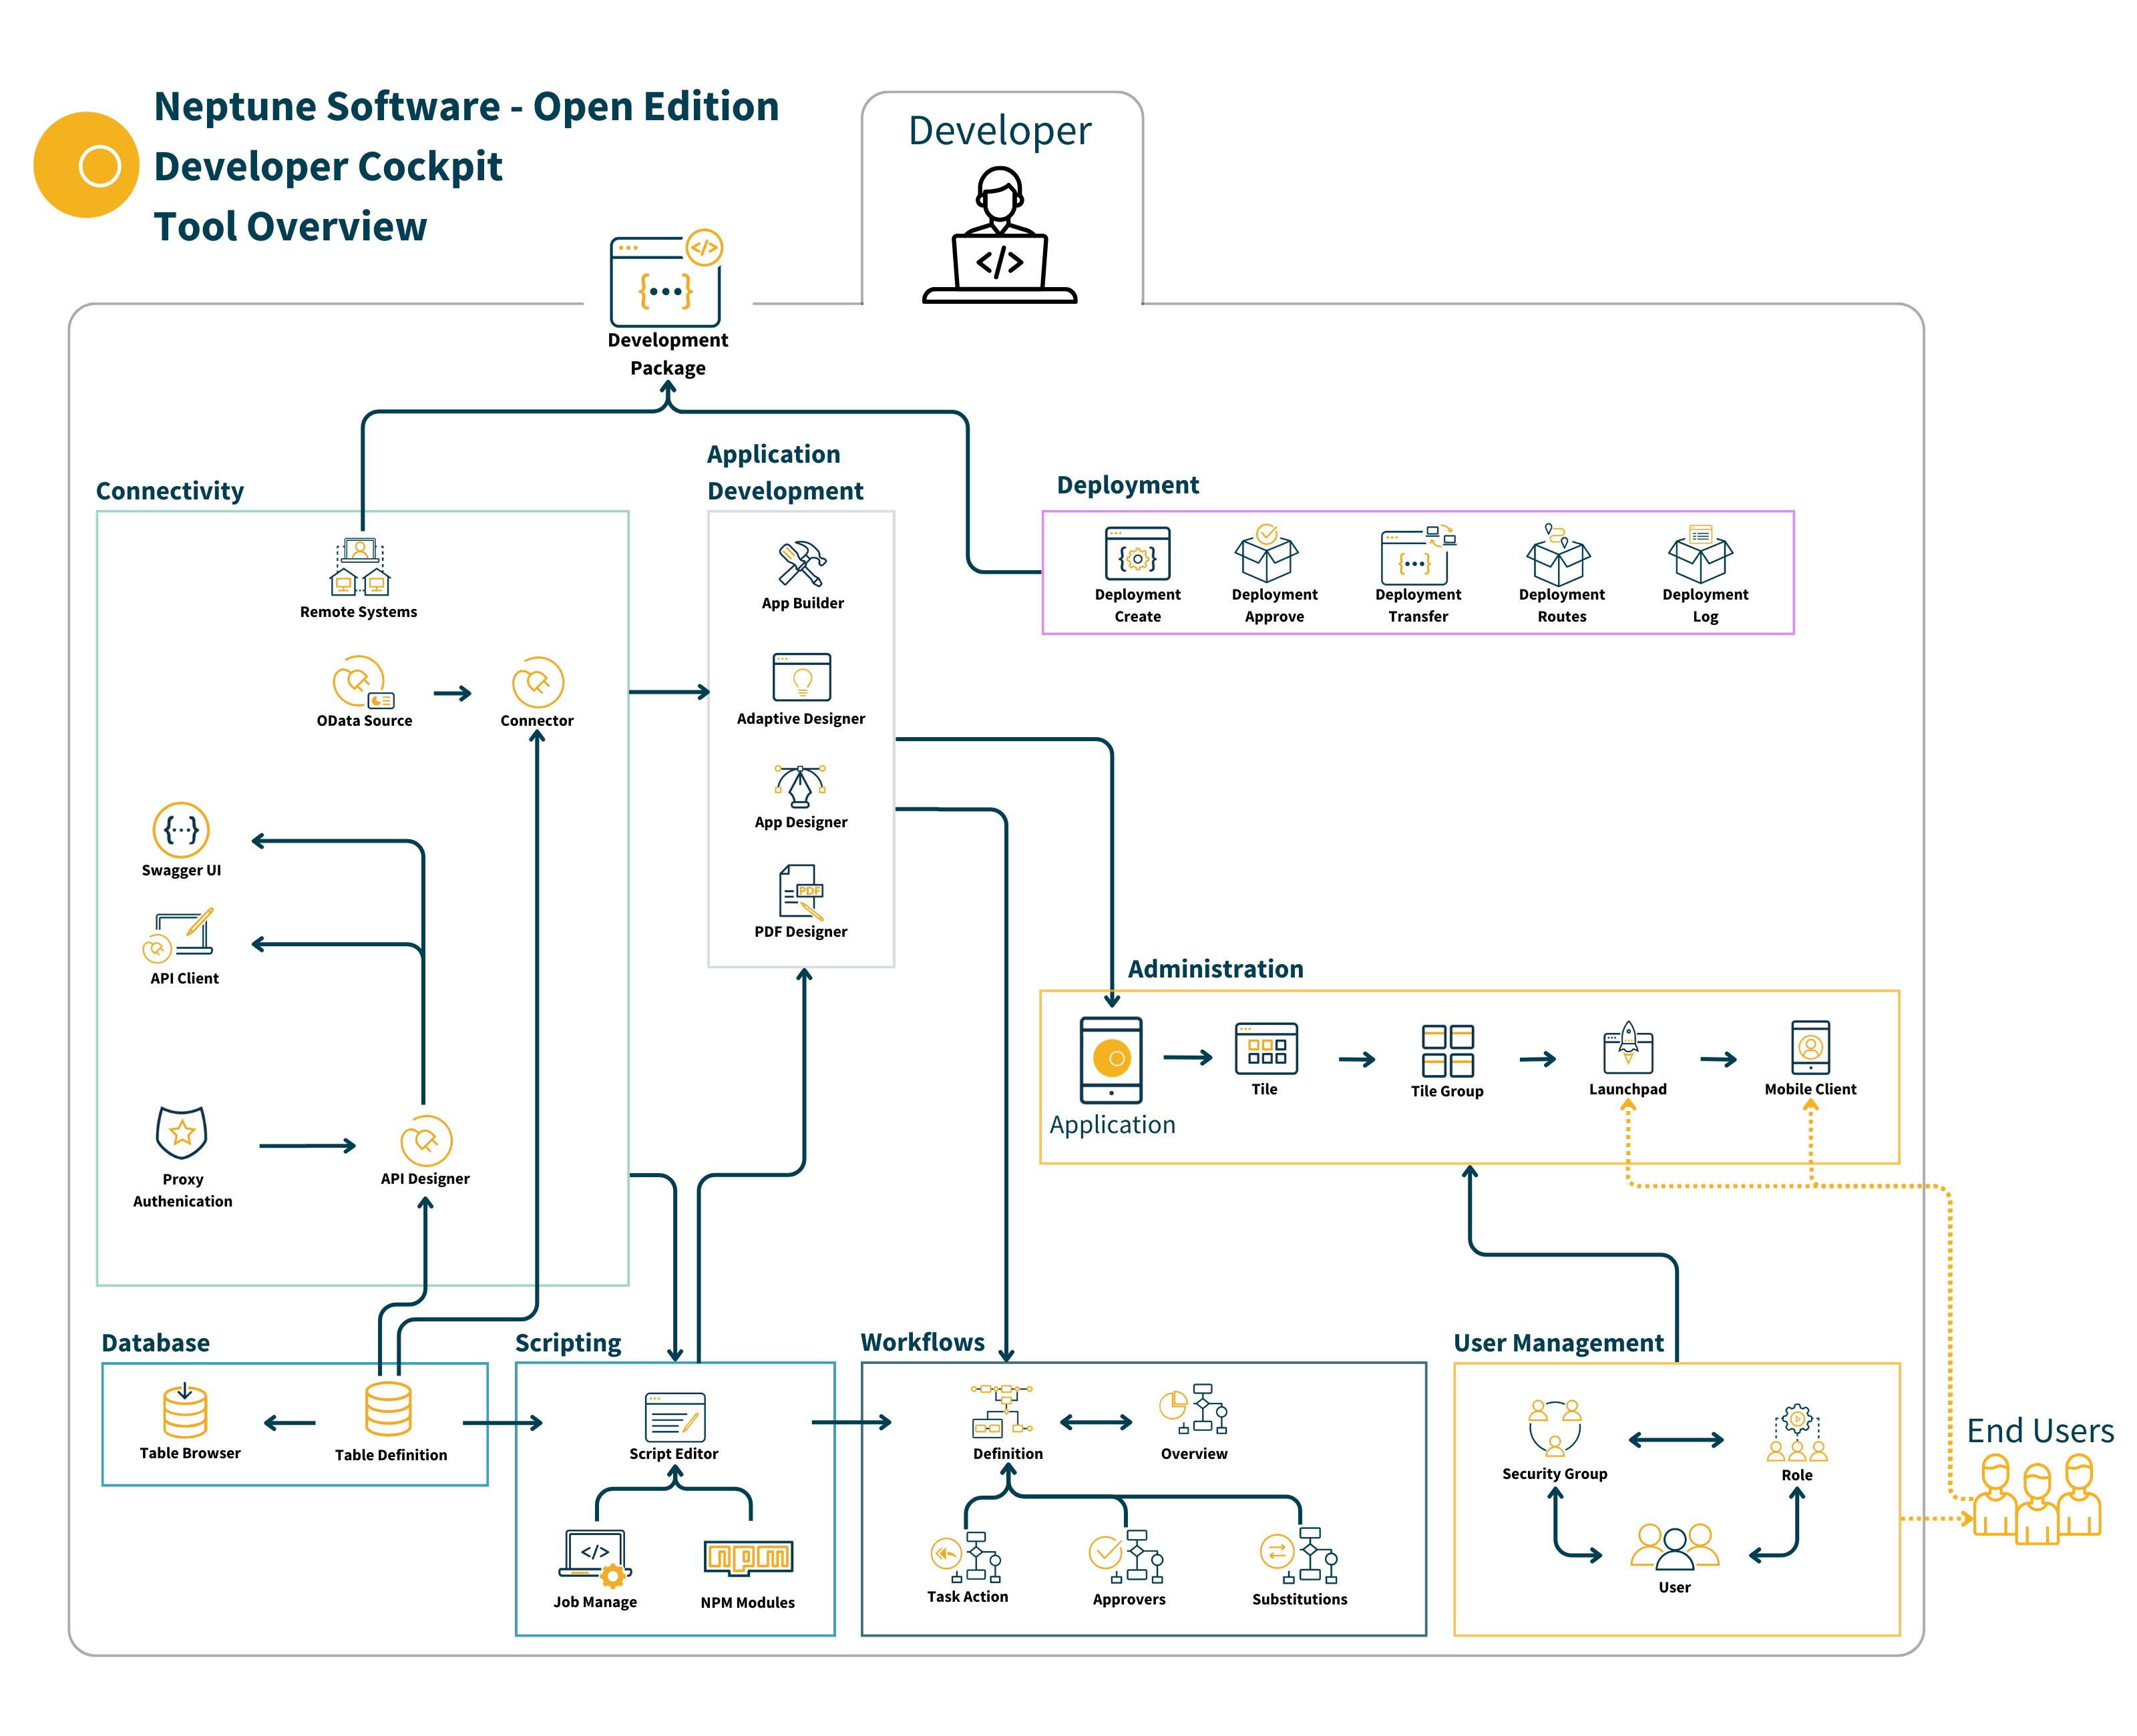The width and height of the screenshot is (2137, 1736).
Task: Select the Application tablet icon
Action: [1111, 1060]
